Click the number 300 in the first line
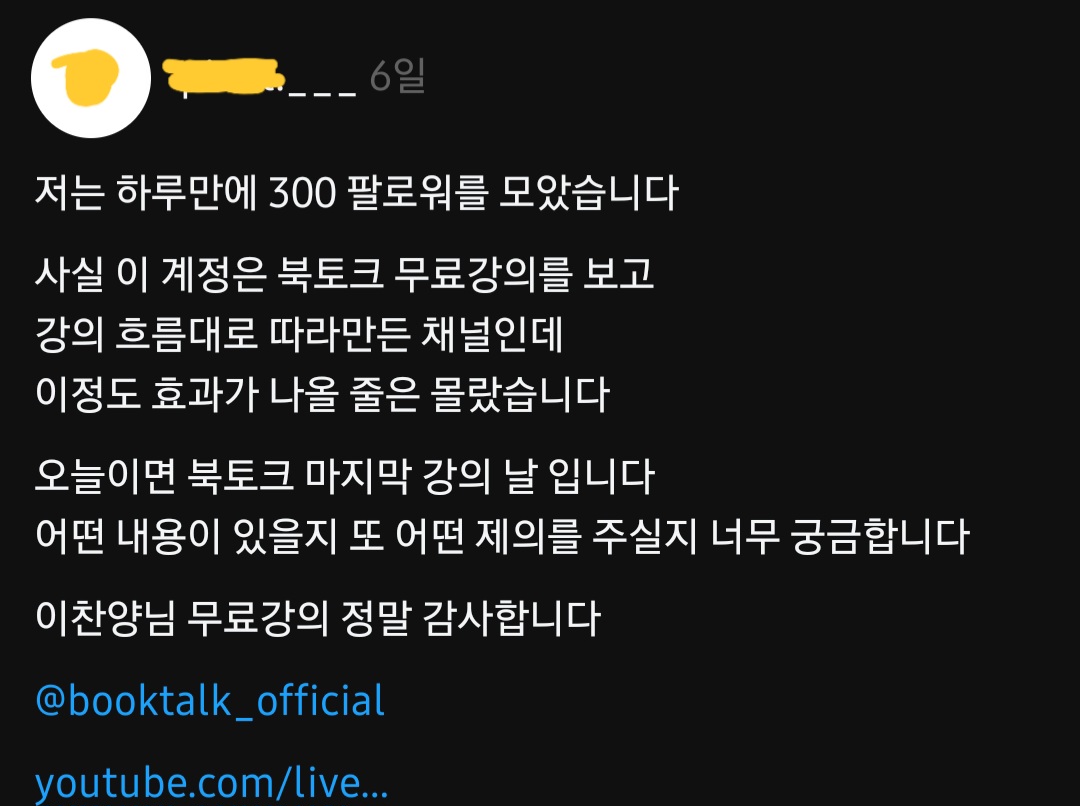1080x806 pixels. pyautogui.click(x=302, y=193)
